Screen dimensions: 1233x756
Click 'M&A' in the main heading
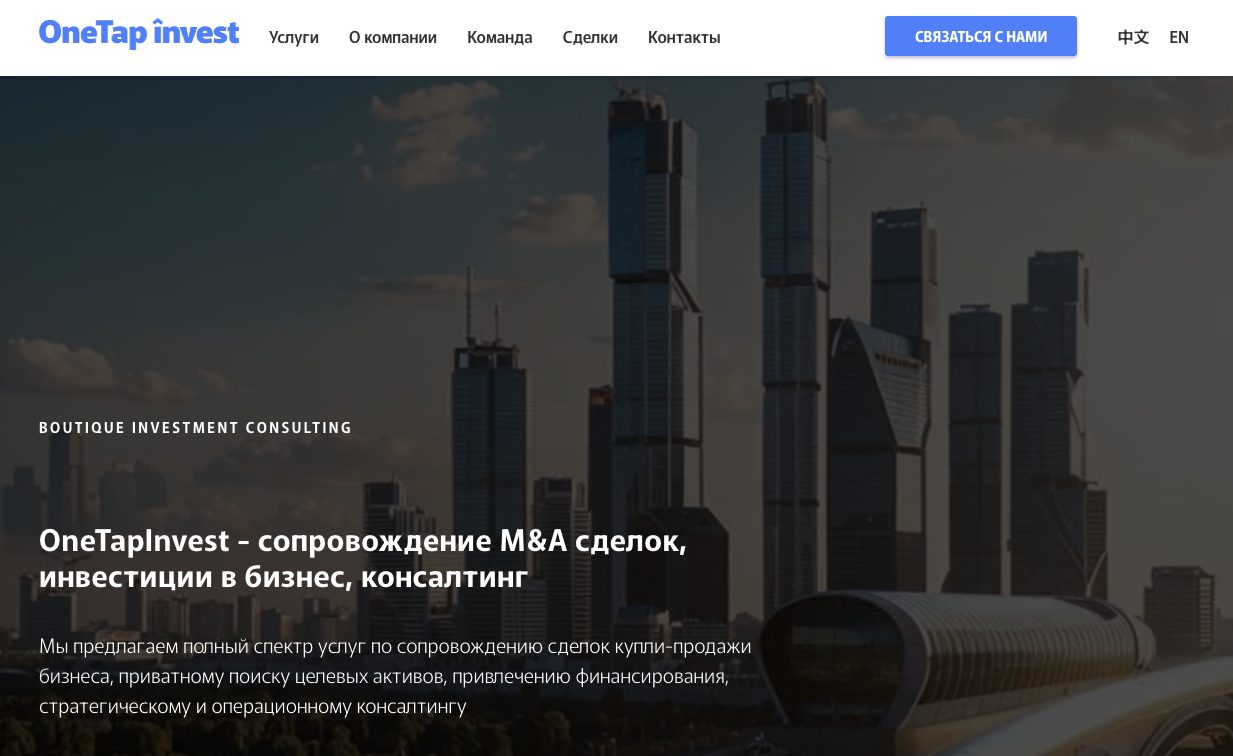(x=533, y=541)
